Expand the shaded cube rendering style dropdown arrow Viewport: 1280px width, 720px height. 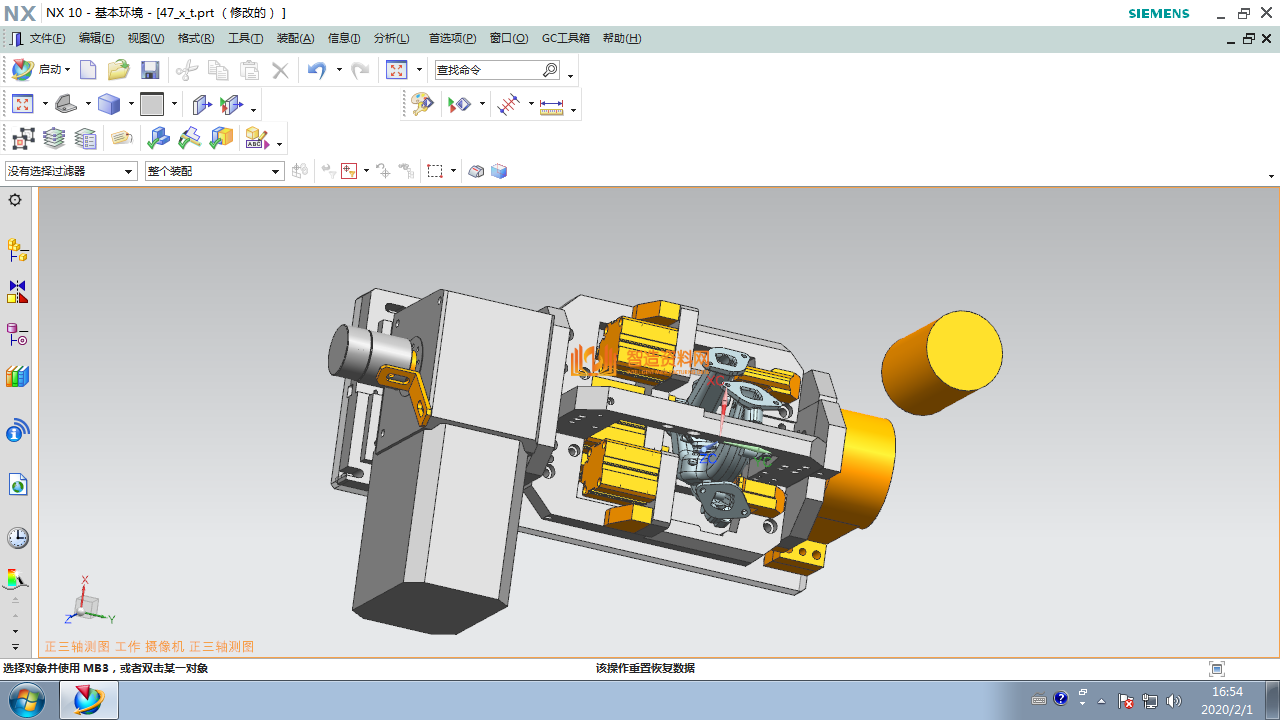pyautogui.click(x=130, y=104)
